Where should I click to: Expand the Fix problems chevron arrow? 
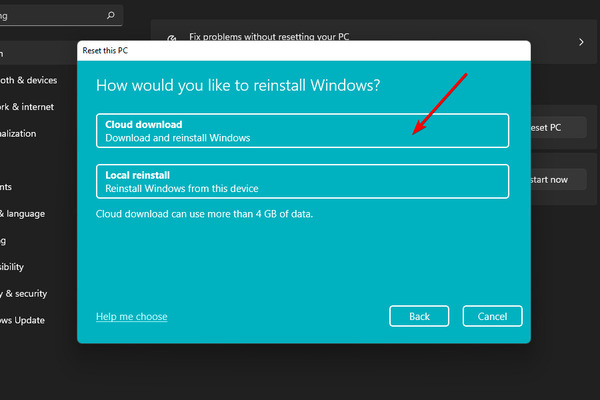click(581, 42)
